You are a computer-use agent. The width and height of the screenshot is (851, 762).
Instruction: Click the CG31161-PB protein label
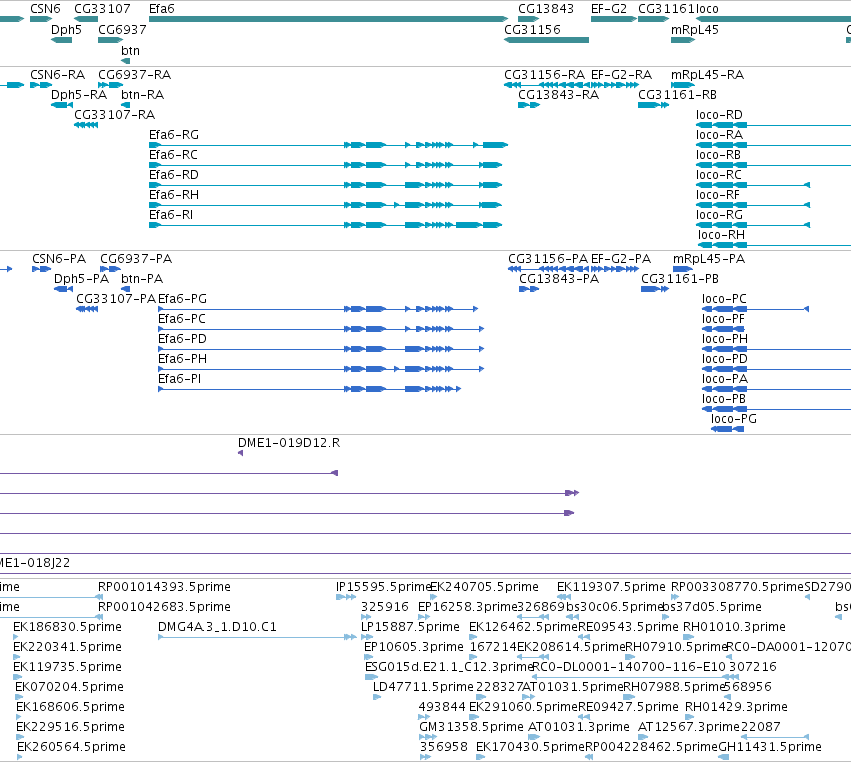(x=679, y=278)
